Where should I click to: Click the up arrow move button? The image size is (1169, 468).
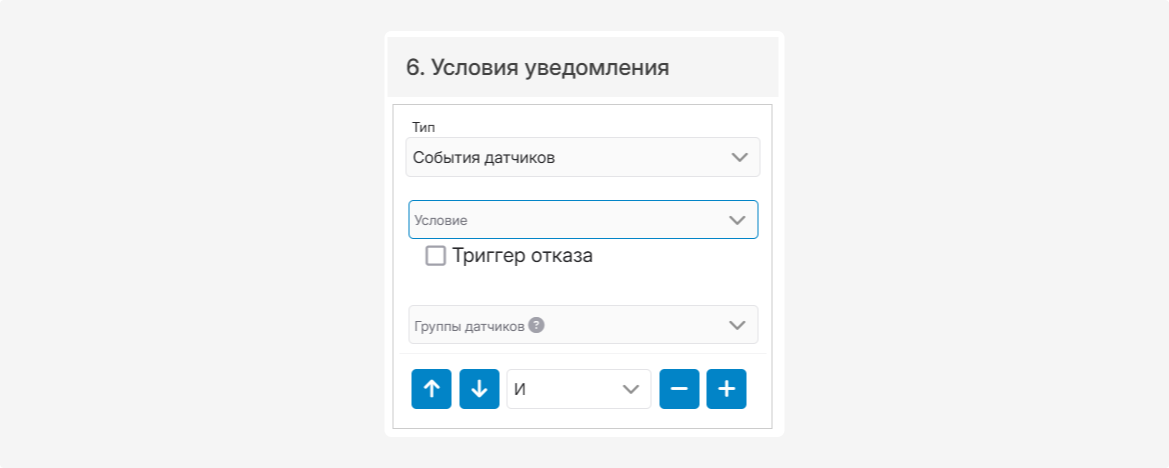coord(431,389)
